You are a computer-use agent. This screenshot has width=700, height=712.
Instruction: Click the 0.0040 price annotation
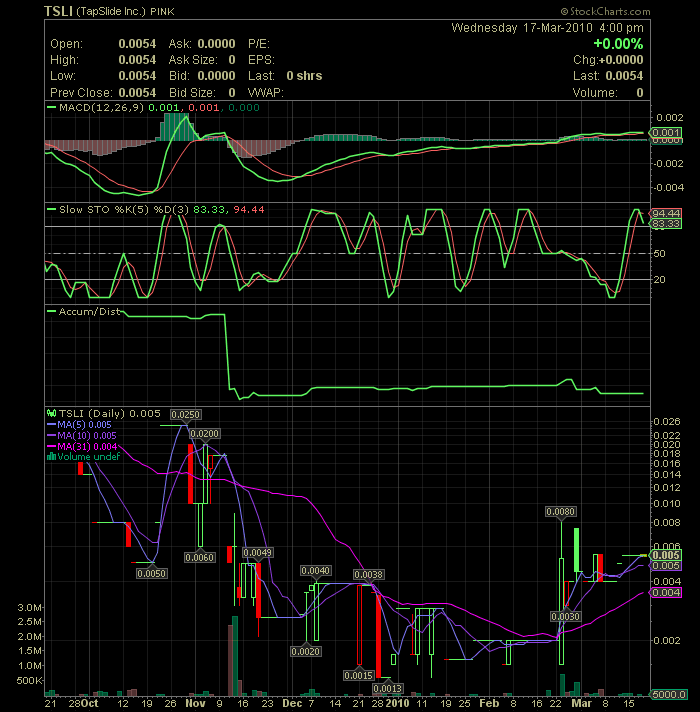pos(315,571)
